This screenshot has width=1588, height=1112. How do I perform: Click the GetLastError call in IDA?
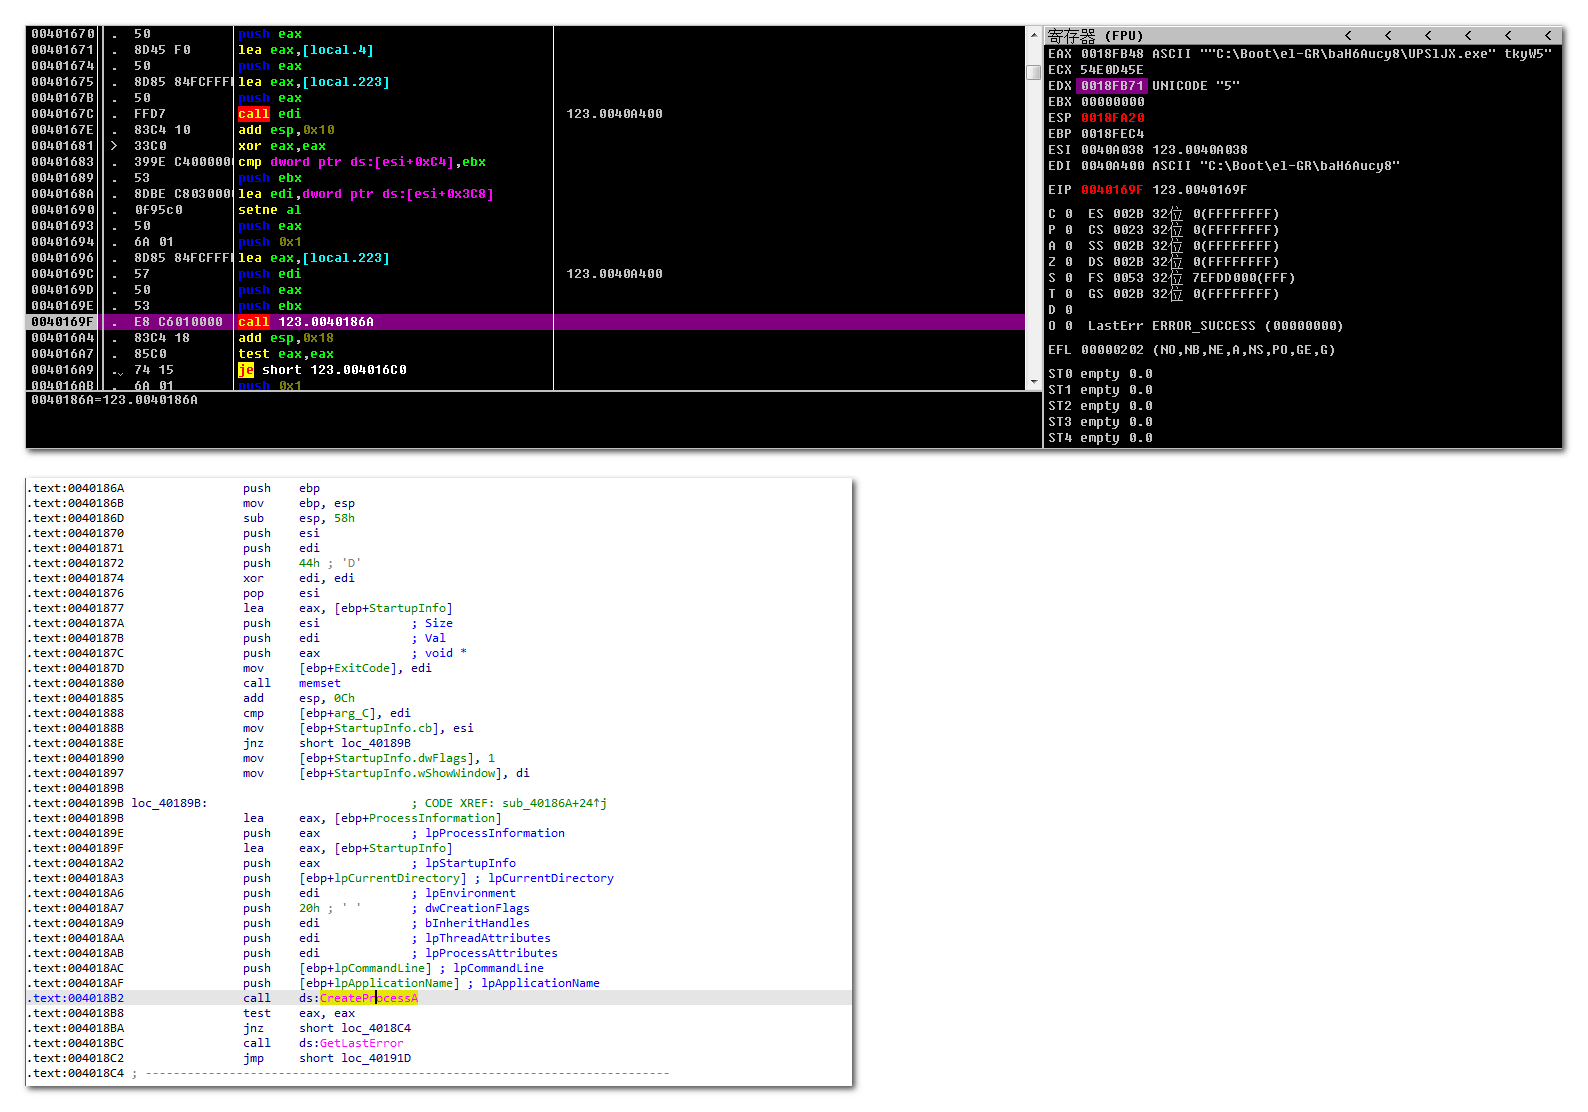(362, 1043)
